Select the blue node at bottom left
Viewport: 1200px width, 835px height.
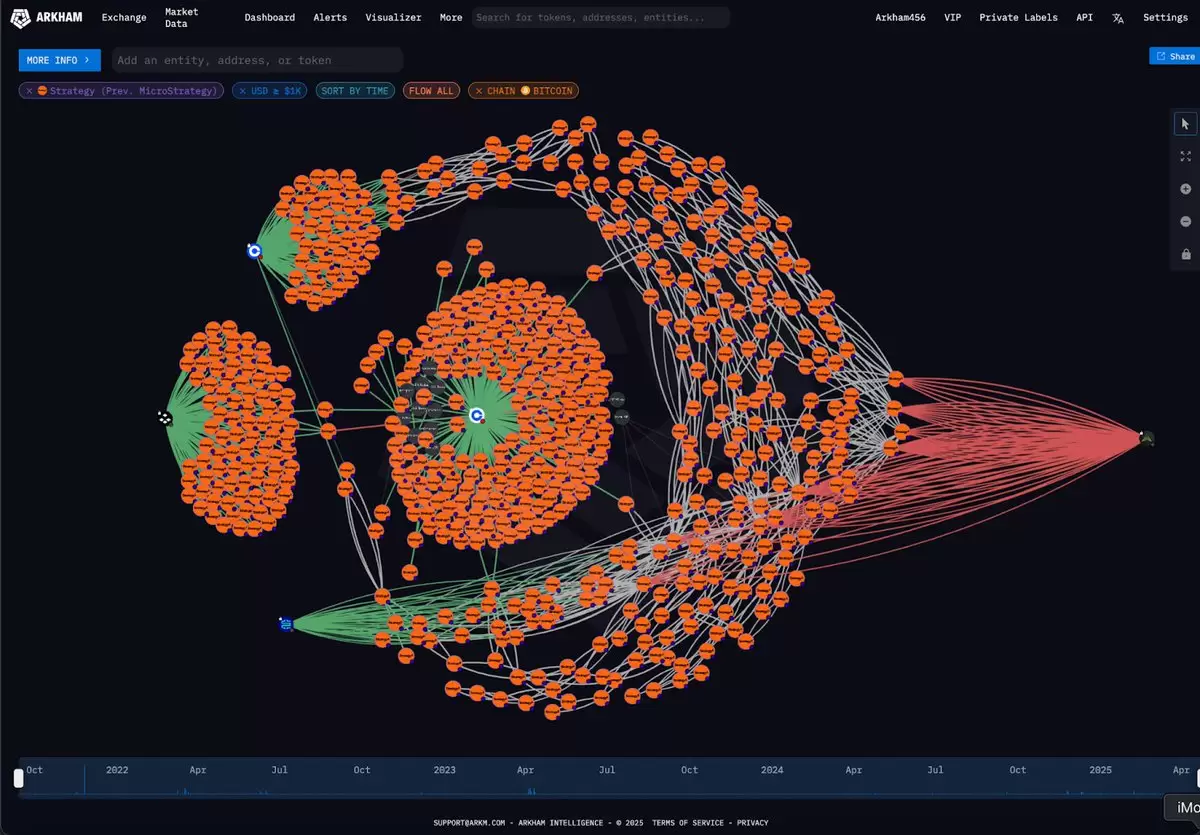[286, 624]
